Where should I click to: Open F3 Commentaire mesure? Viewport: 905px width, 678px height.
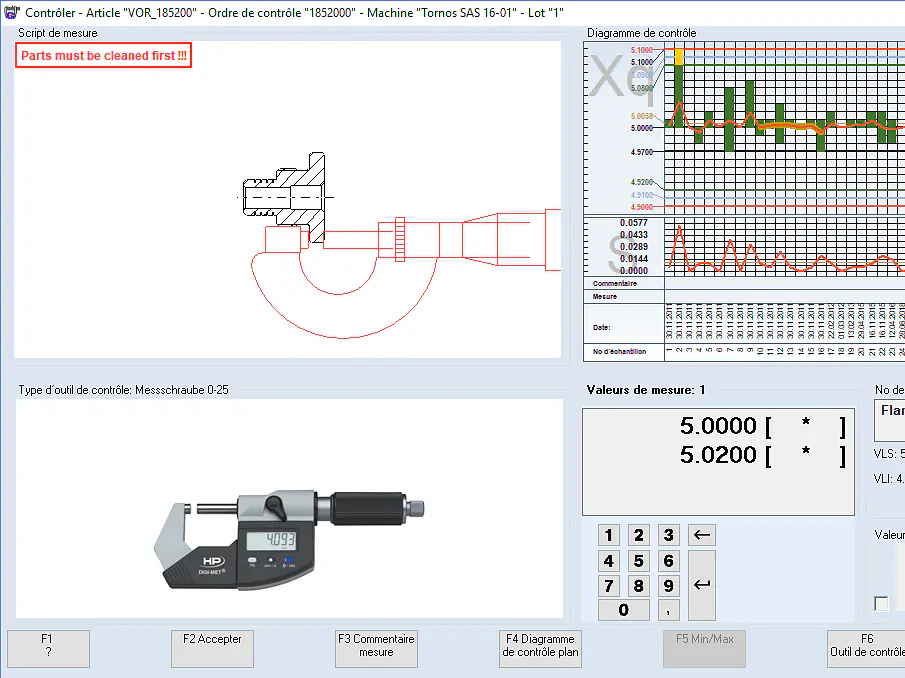376,649
